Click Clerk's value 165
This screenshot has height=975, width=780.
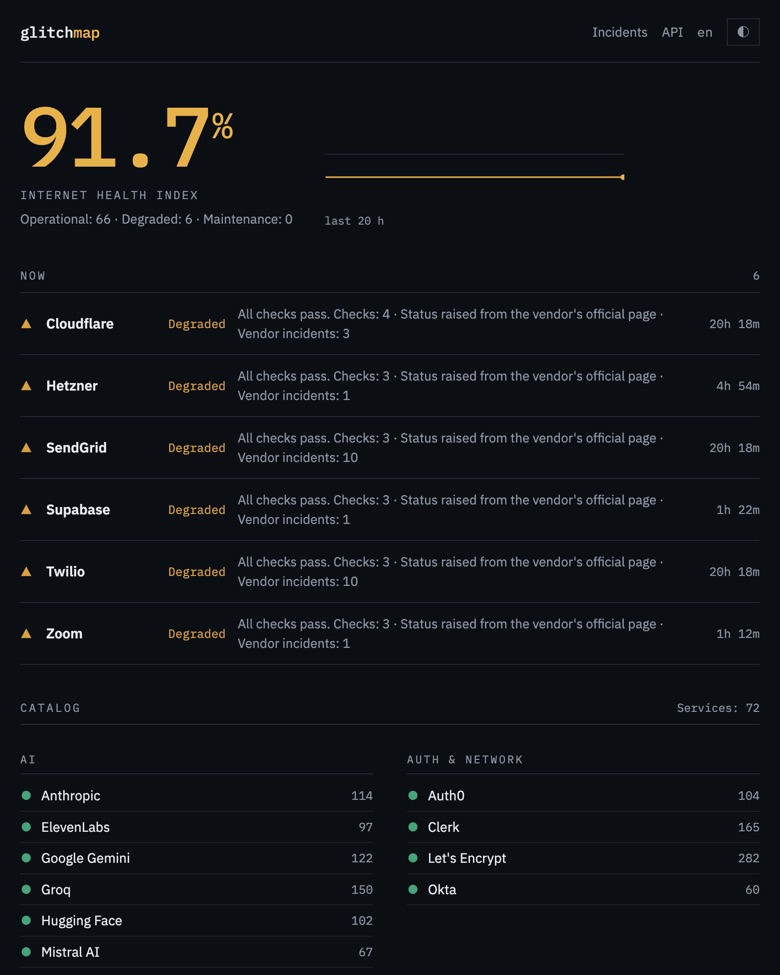click(x=748, y=827)
